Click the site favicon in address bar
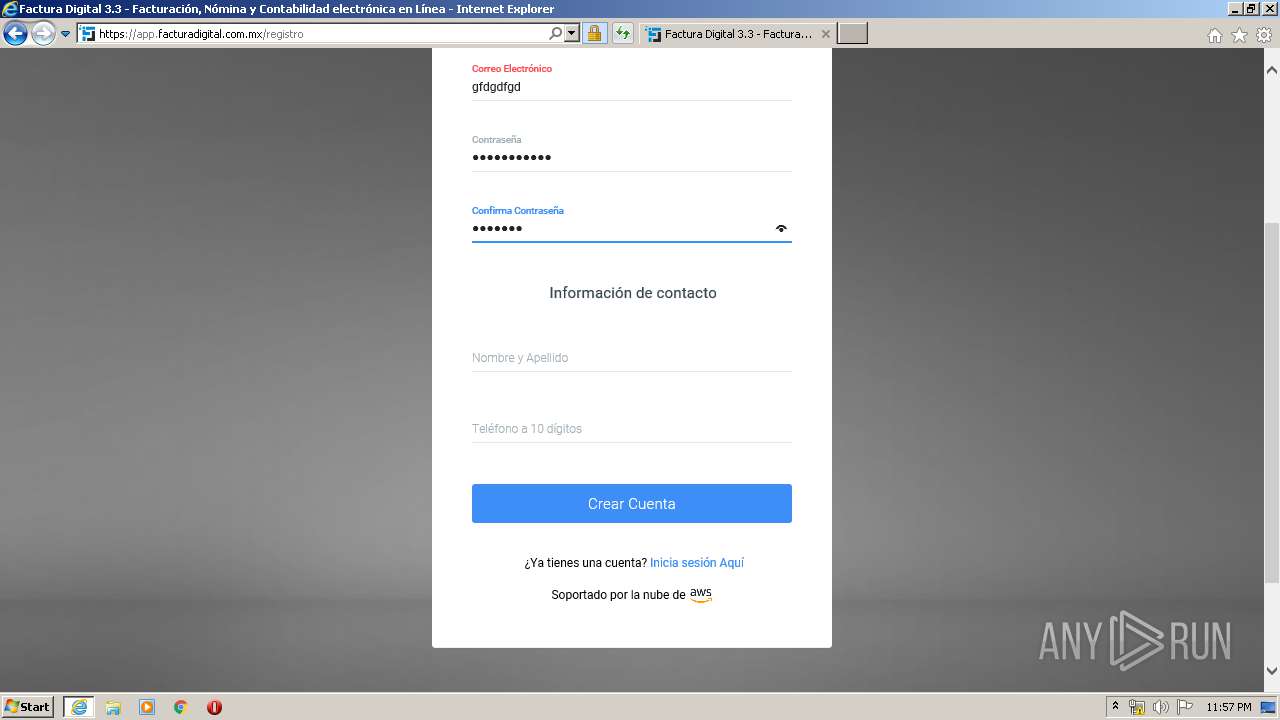The width and height of the screenshot is (1280, 720). 88,34
